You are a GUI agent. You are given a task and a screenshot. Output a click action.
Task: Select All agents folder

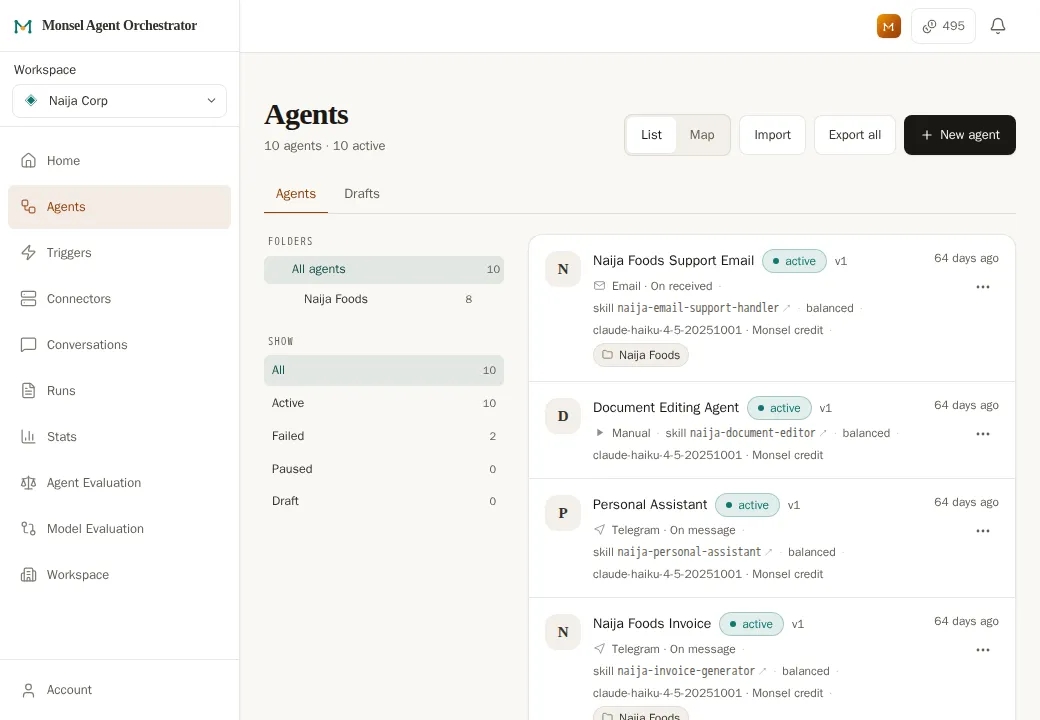[x=383, y=269]
